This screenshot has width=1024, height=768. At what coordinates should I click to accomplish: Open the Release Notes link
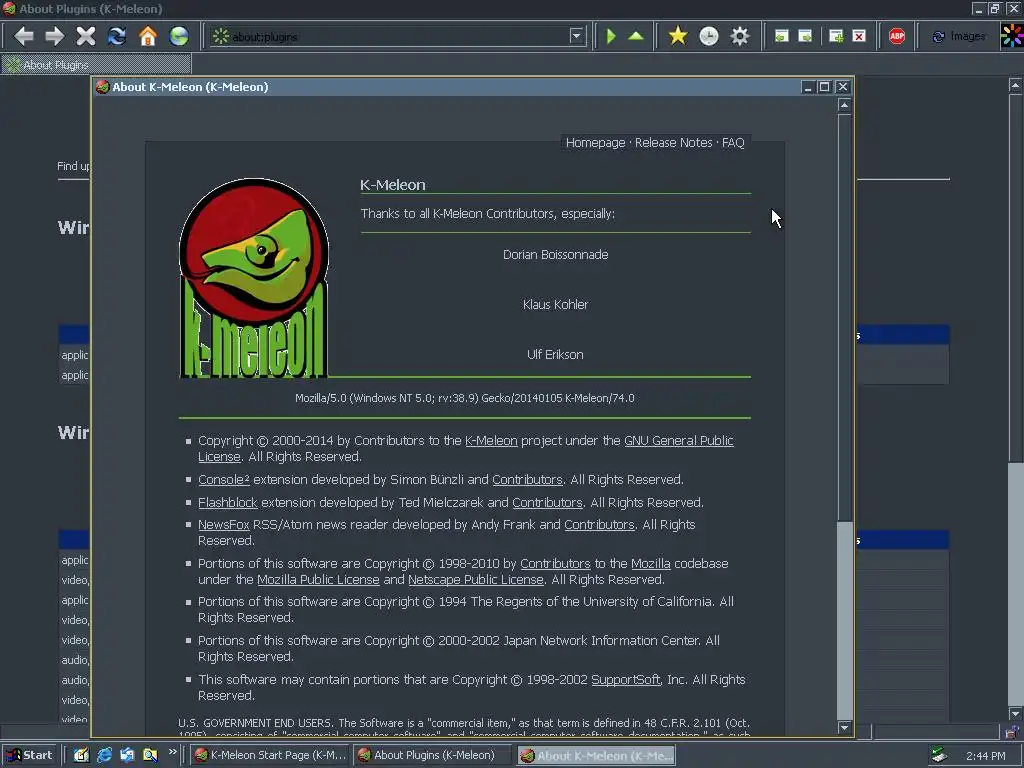673,142
